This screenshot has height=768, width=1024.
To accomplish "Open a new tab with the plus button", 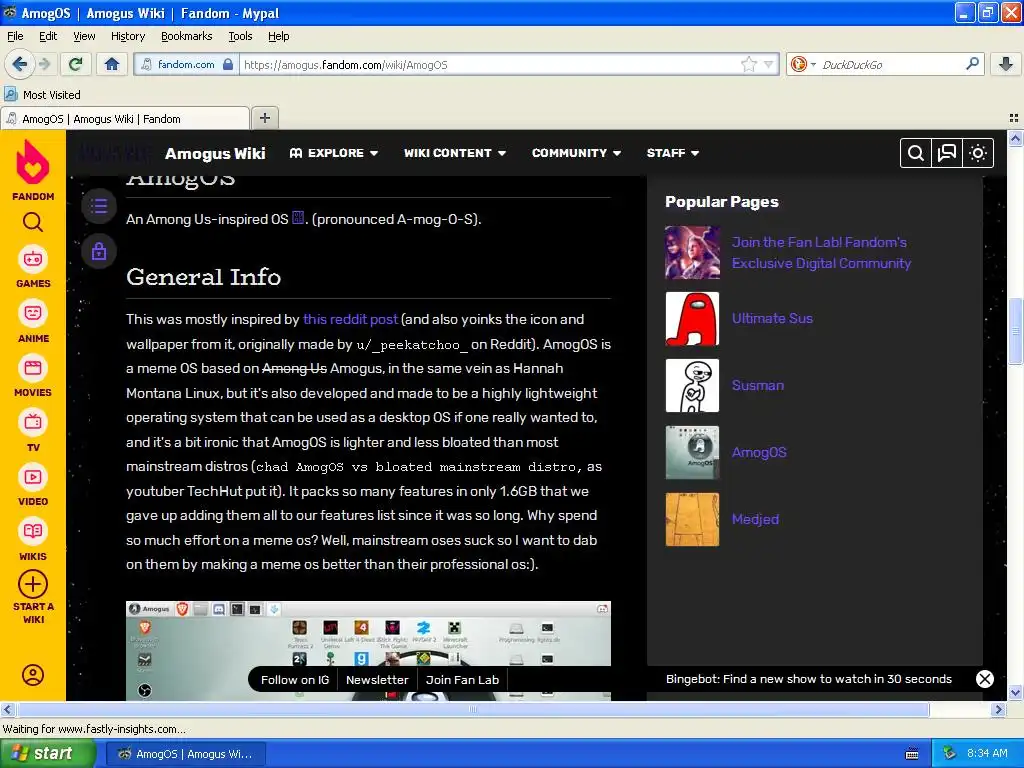I will 264,118.
